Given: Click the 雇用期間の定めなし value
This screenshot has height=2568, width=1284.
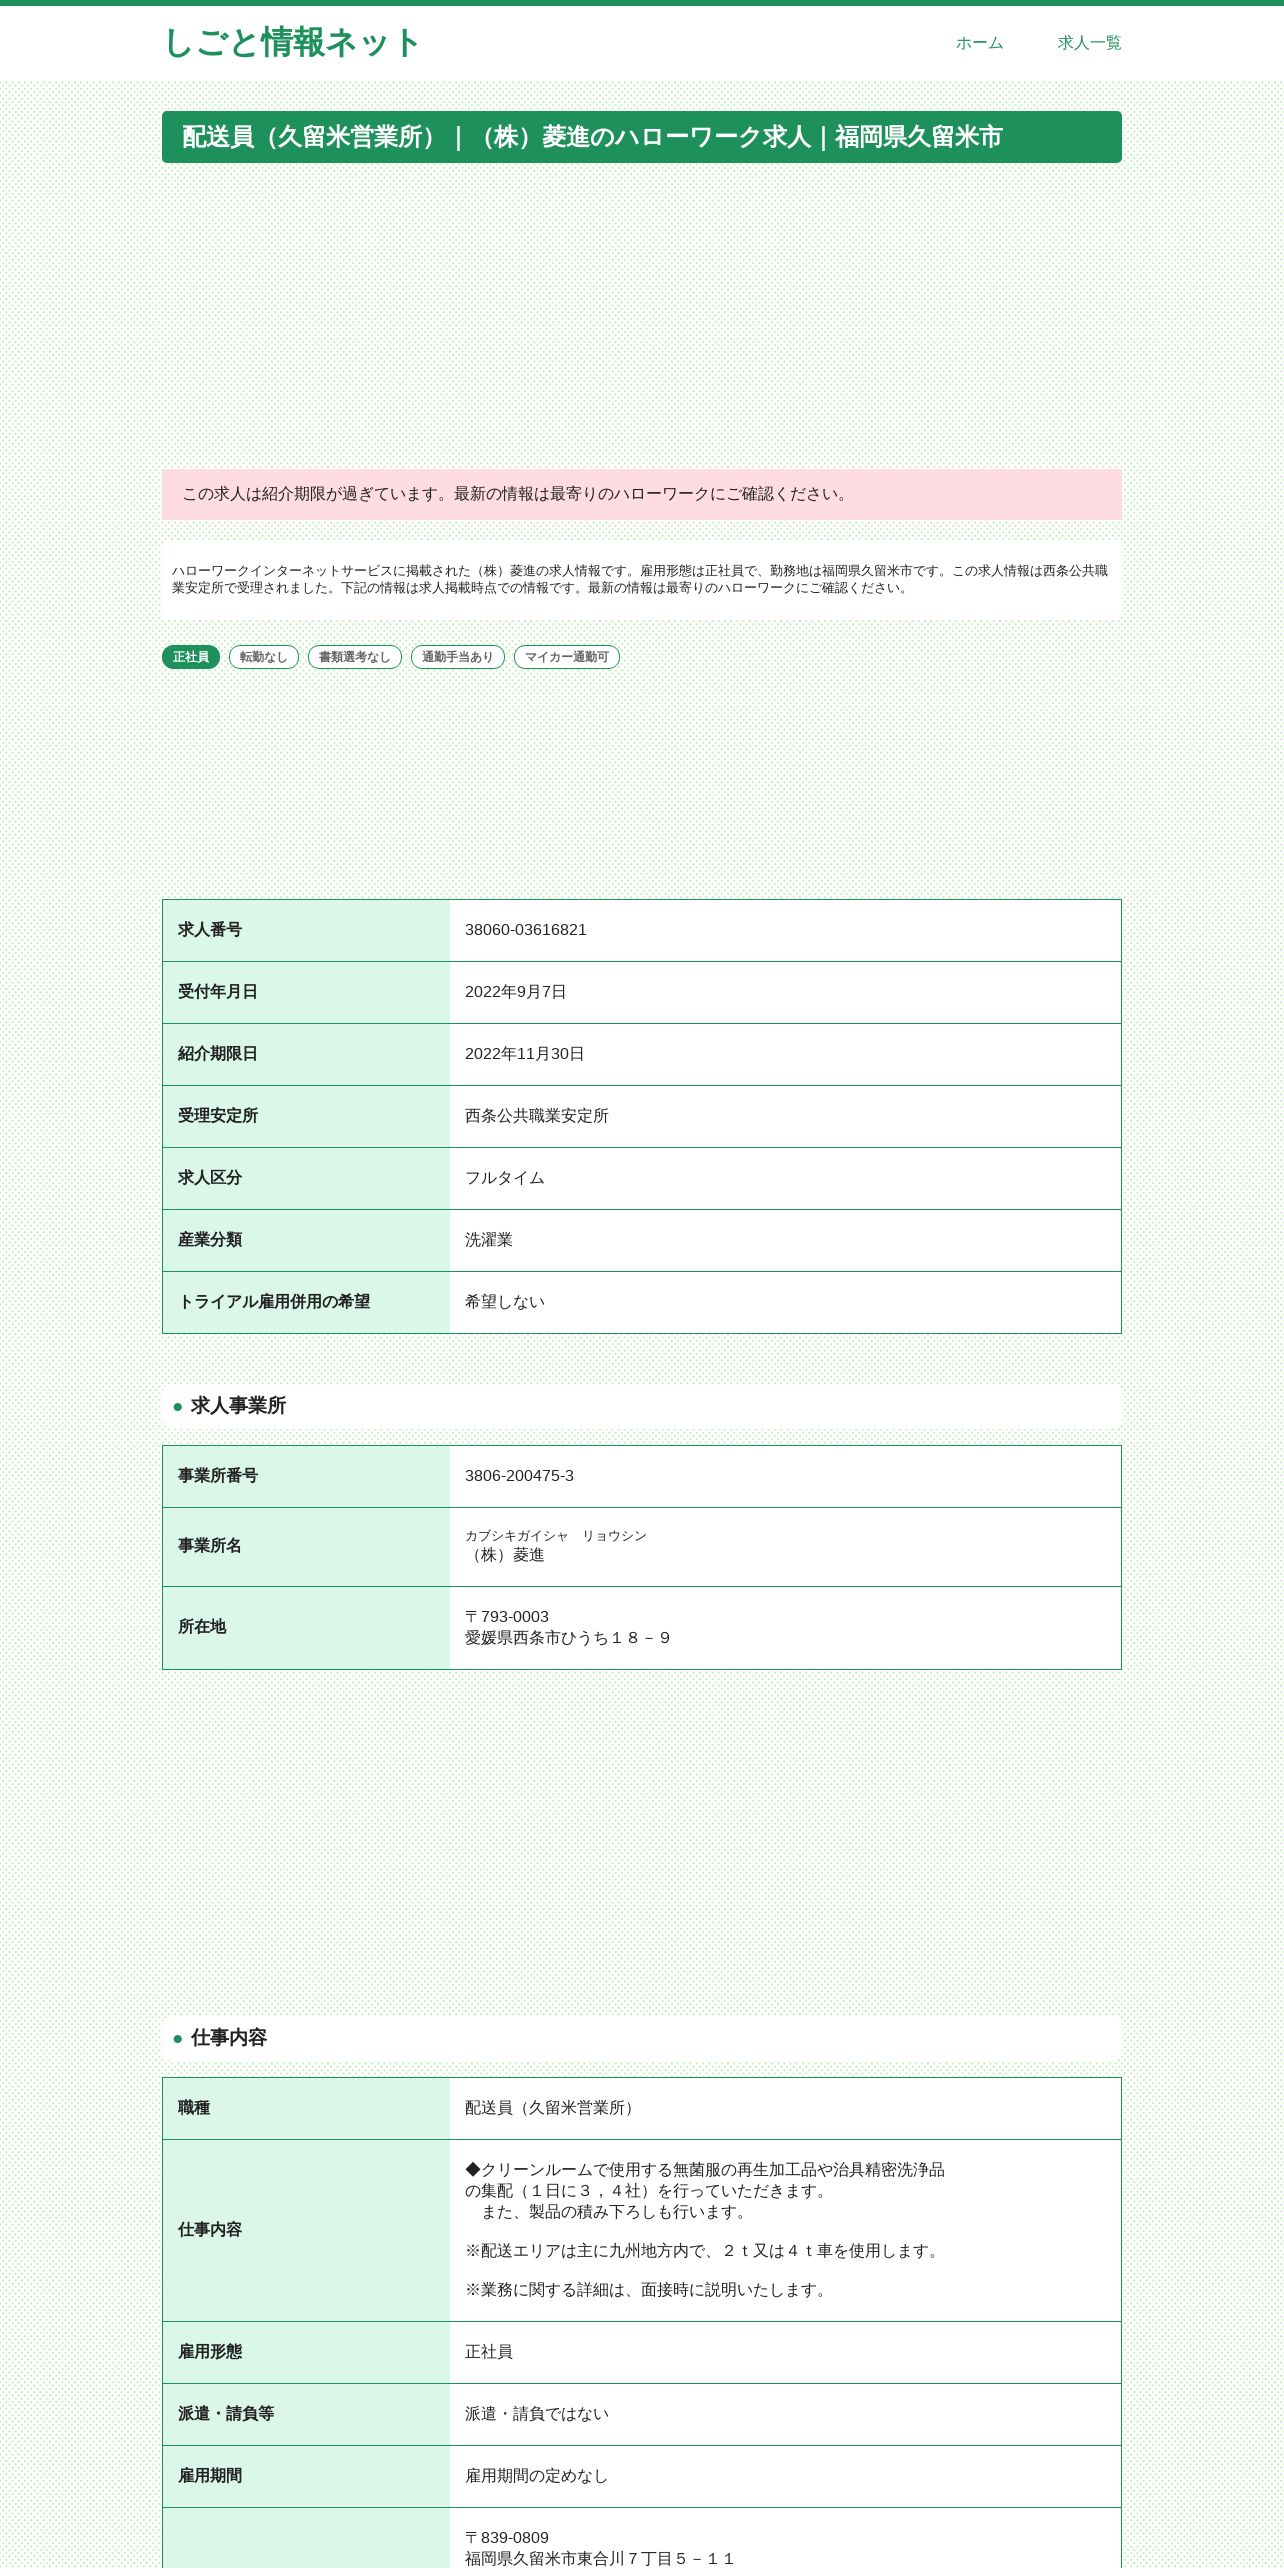Looking at the screenshot, I should tap(537, 2476).
